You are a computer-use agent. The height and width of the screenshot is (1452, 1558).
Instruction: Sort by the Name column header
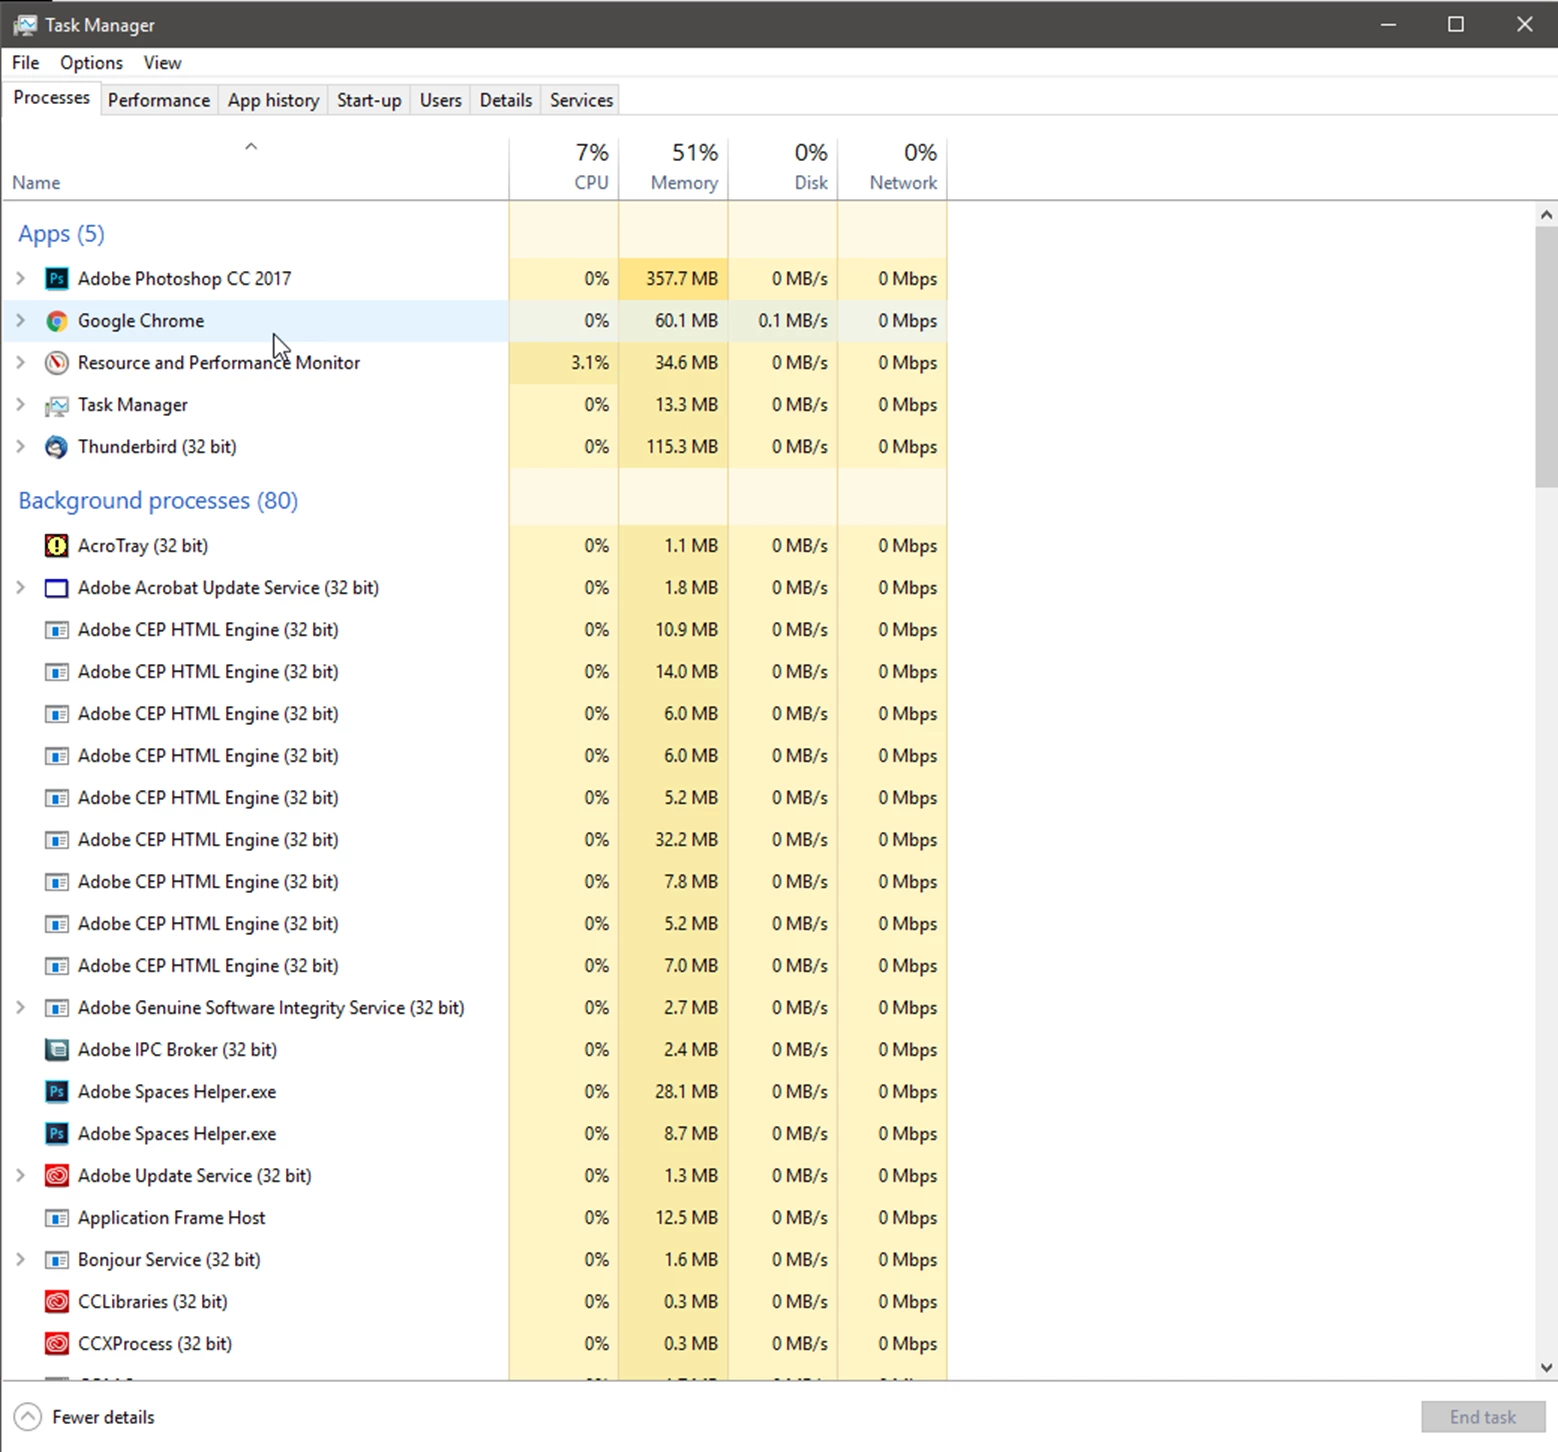pyautogui.click(x=255, y=168)
